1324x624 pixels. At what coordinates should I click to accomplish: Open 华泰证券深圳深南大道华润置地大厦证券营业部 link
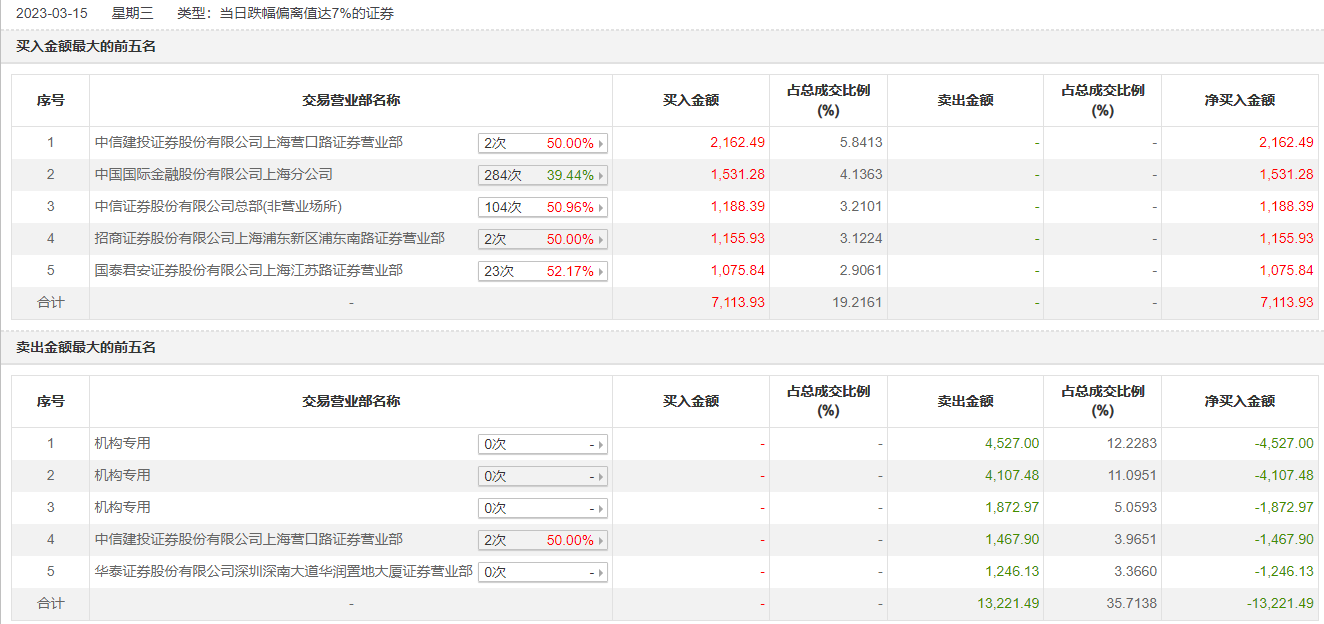coord(284,572)
